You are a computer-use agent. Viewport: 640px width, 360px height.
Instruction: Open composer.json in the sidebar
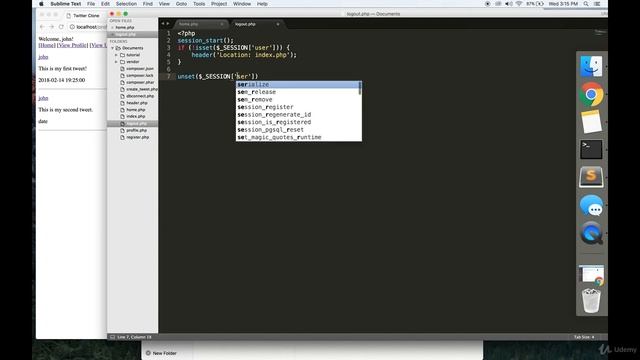click(140, 69)
